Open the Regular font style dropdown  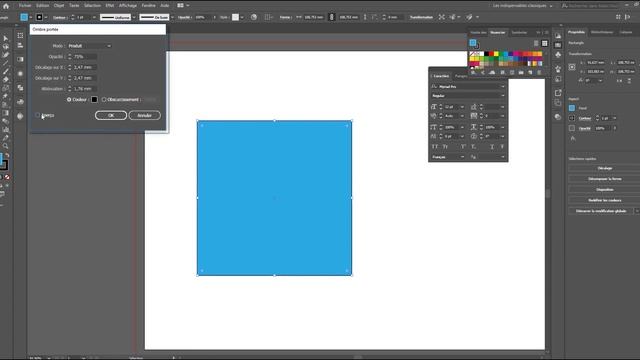coord(468,96)
